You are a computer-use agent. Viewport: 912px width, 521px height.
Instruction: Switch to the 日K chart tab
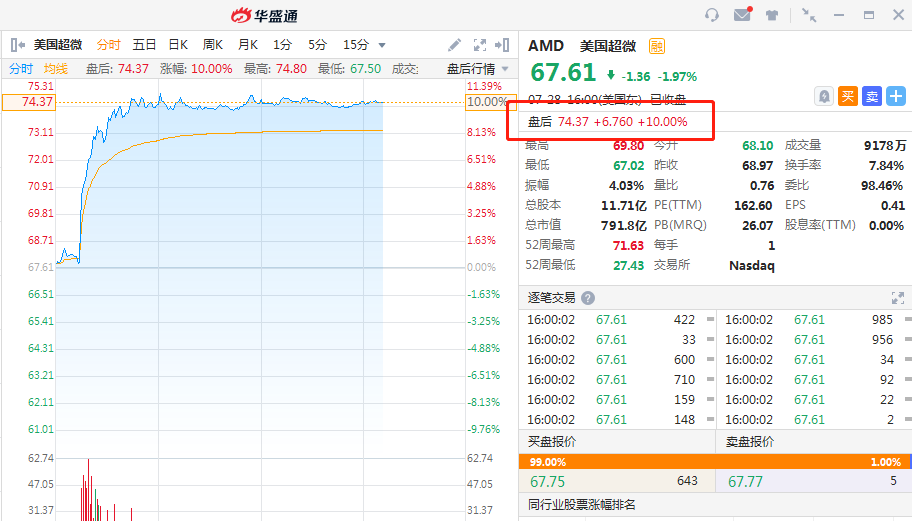click(178, 45)
